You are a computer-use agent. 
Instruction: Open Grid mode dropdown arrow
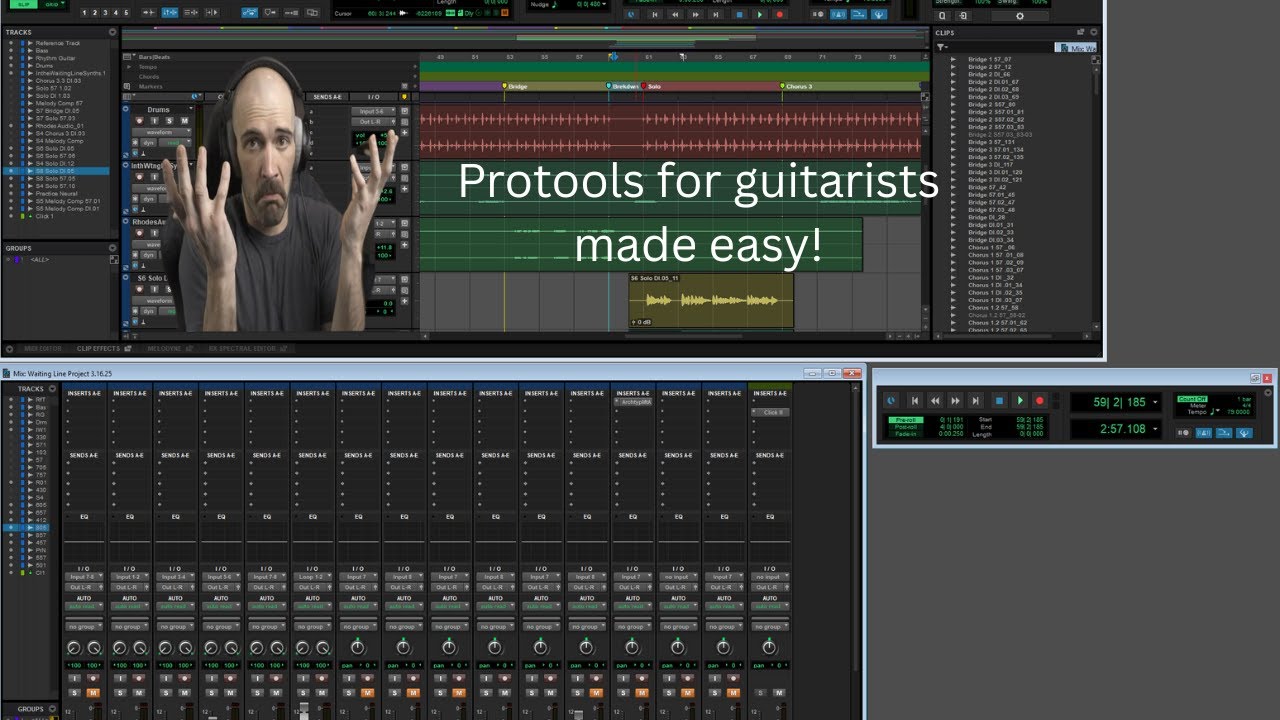tap(63, 4)
